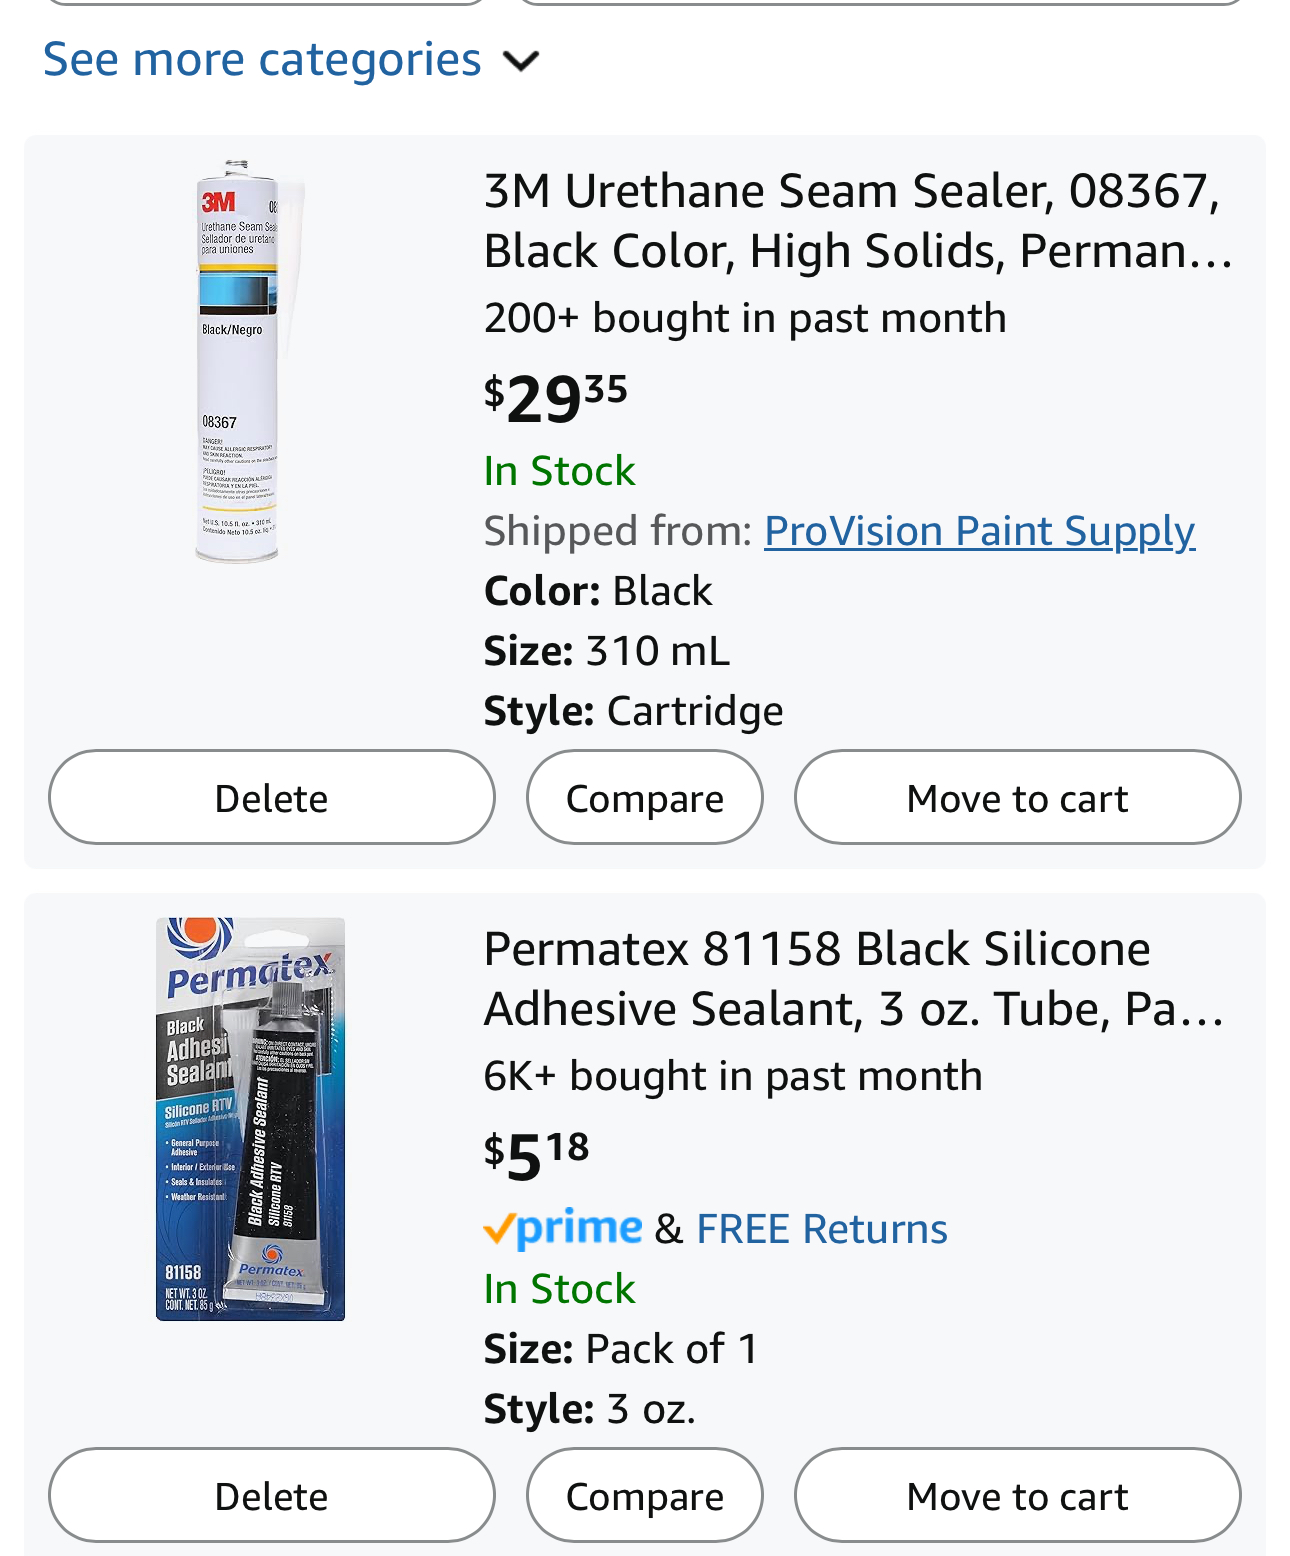Click the 6K+ bought in past month text
Screen dimensions: 1290x1556
coord(733,1076)
